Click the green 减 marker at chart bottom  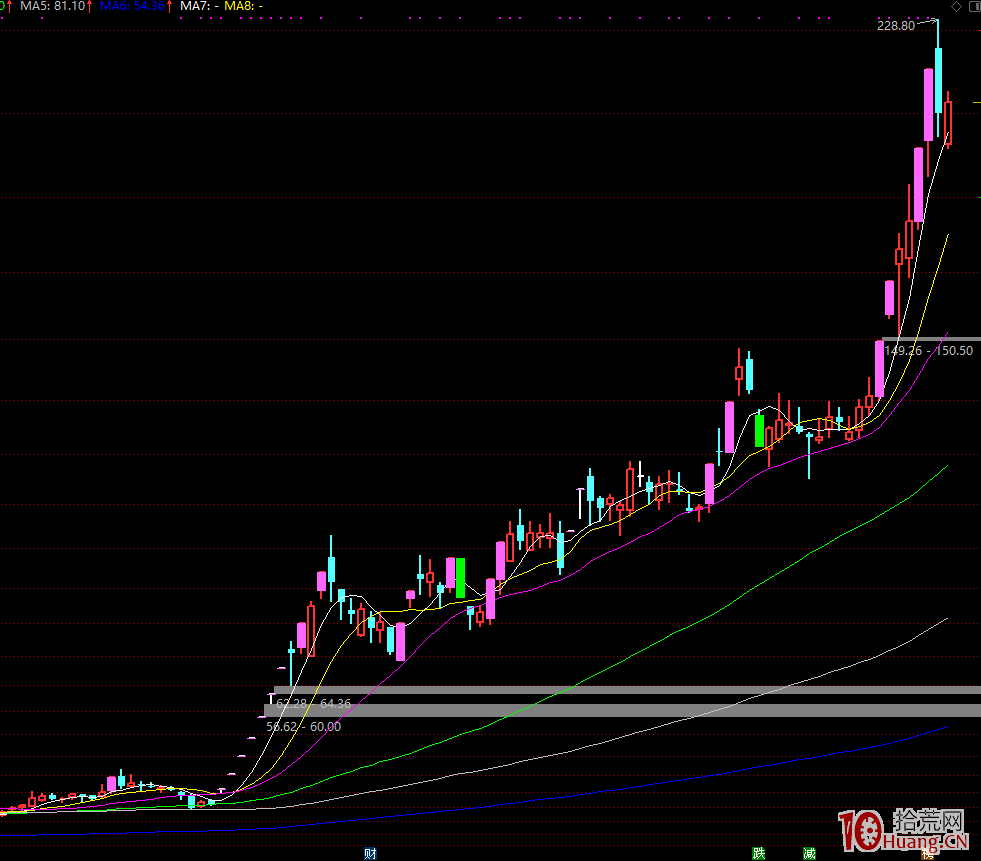click(808, 853)
